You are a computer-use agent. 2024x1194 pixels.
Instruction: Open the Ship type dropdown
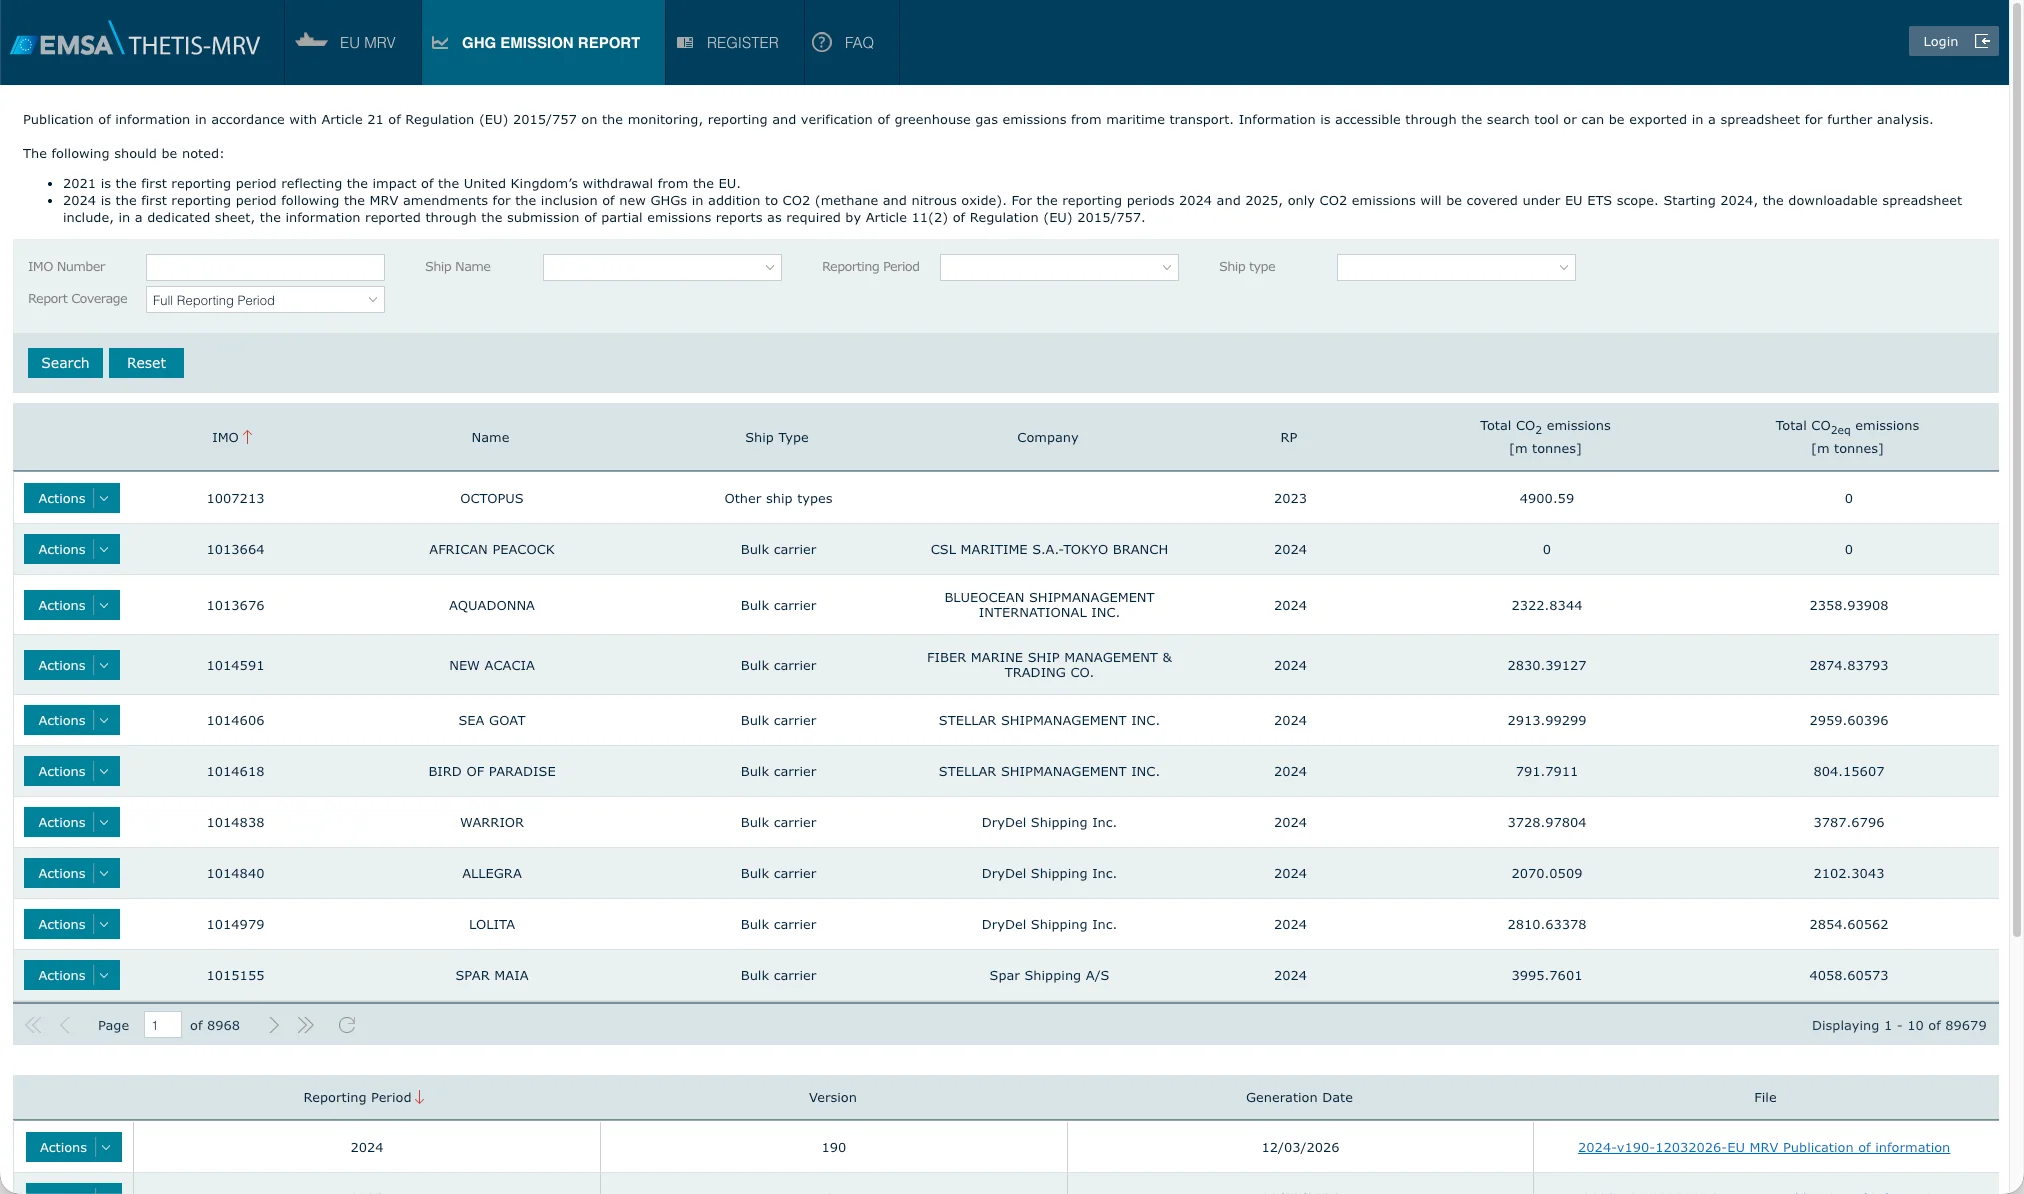1563,267
